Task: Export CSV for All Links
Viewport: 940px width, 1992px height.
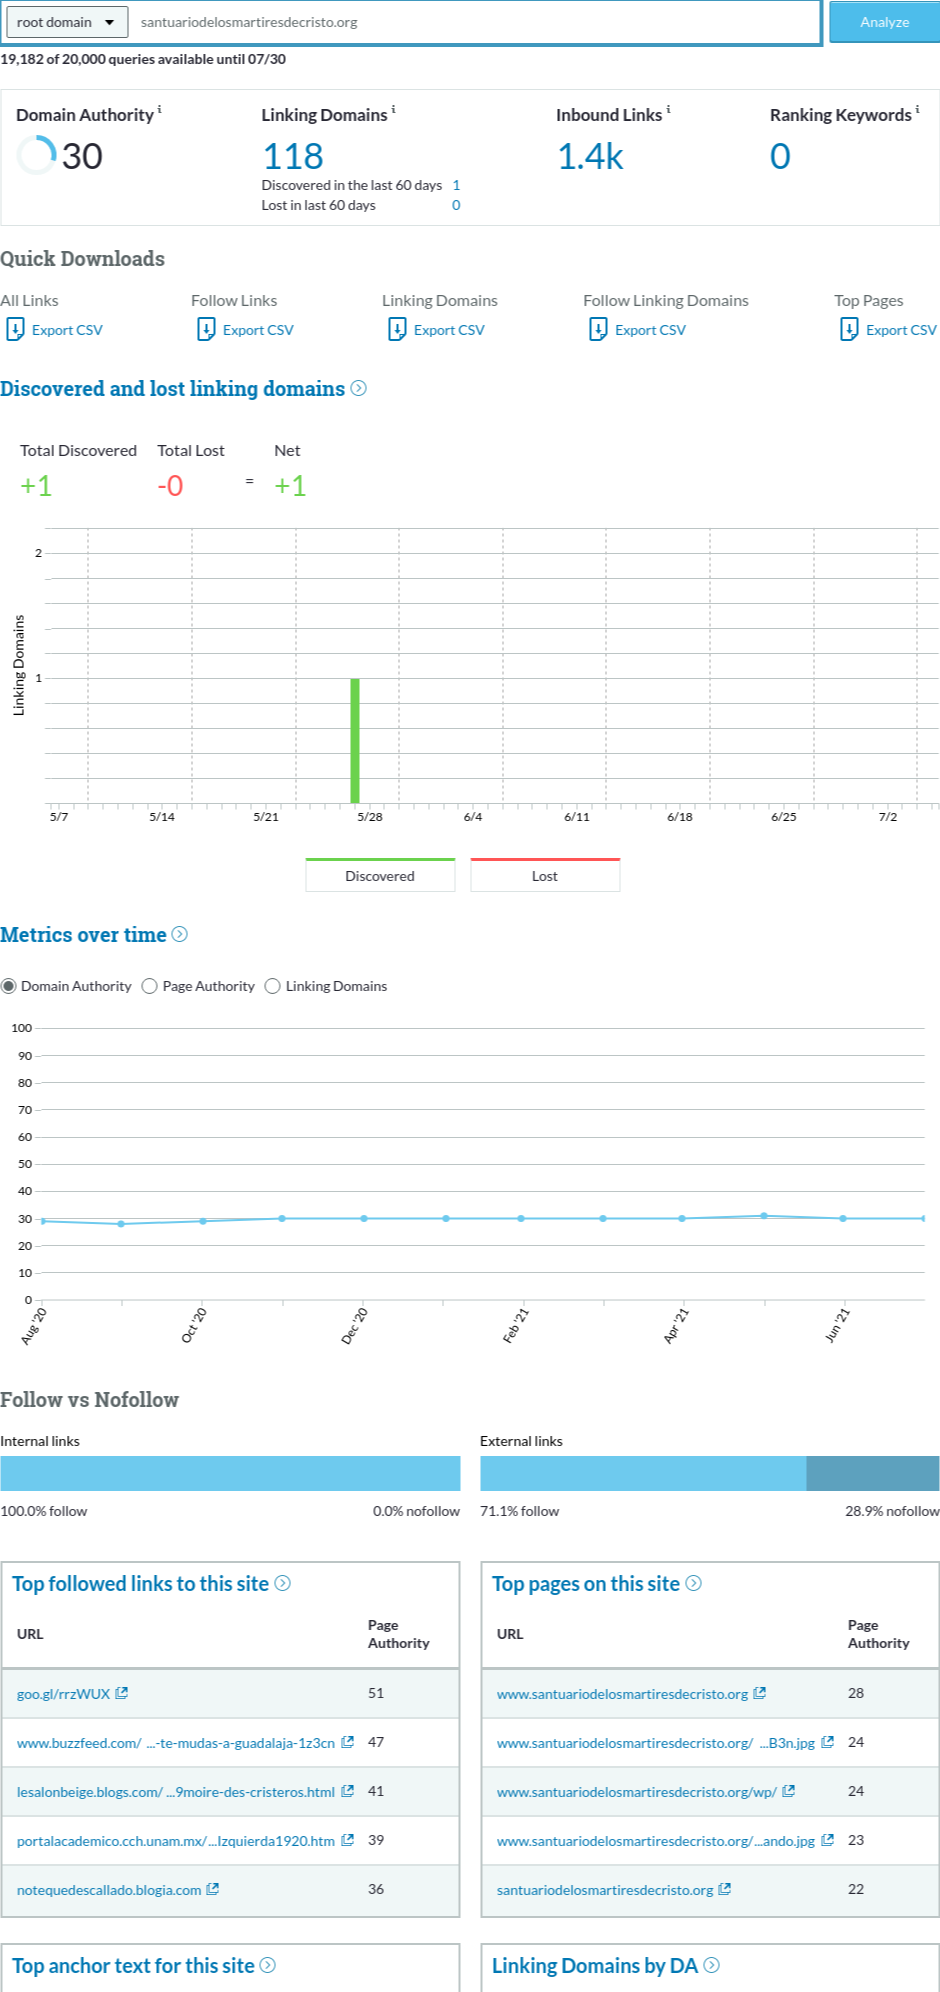Action: (x=67, y=330)
